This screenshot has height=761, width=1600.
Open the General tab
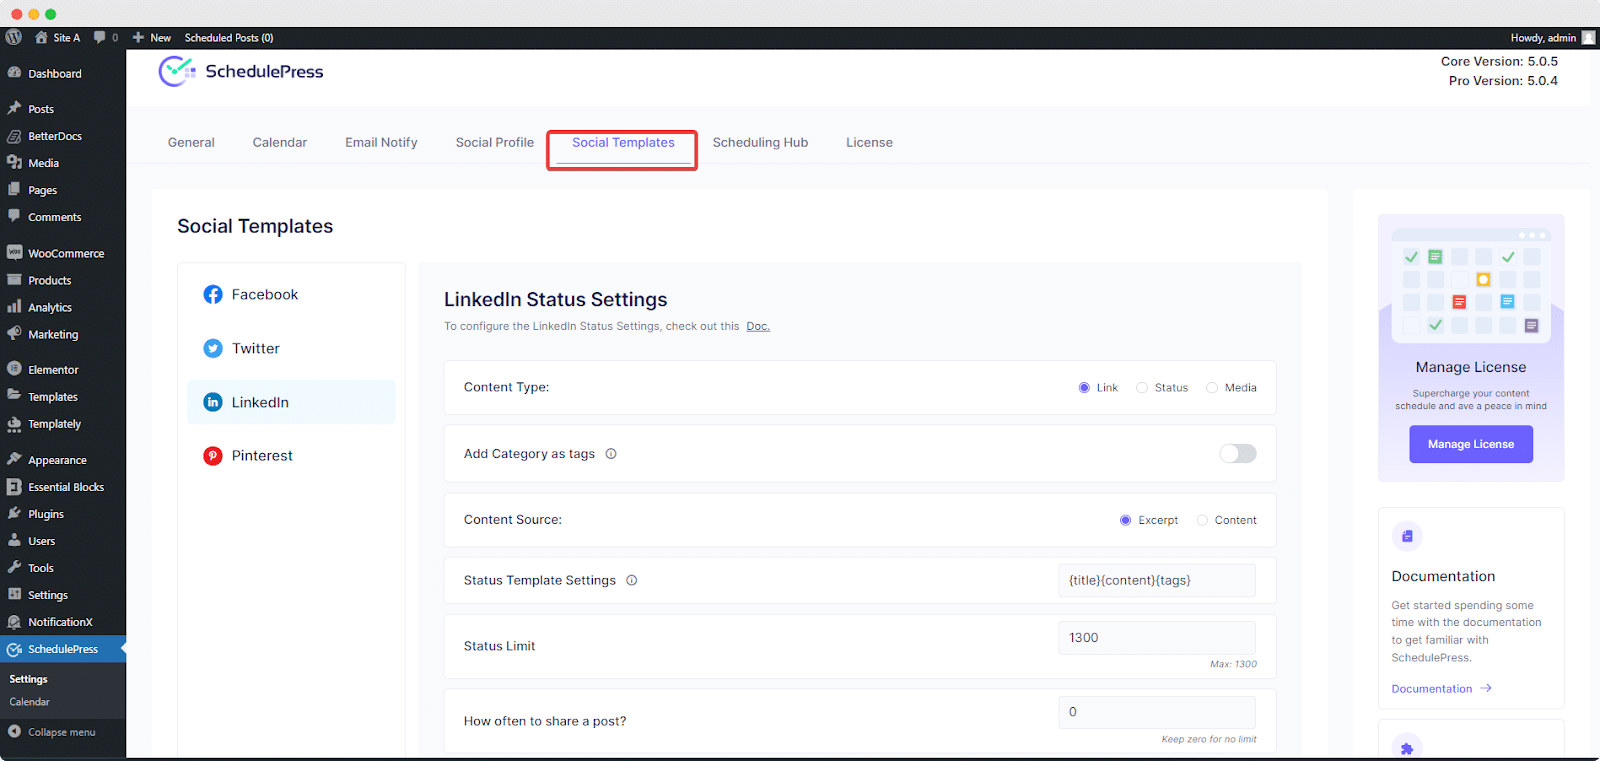(191, 142)
